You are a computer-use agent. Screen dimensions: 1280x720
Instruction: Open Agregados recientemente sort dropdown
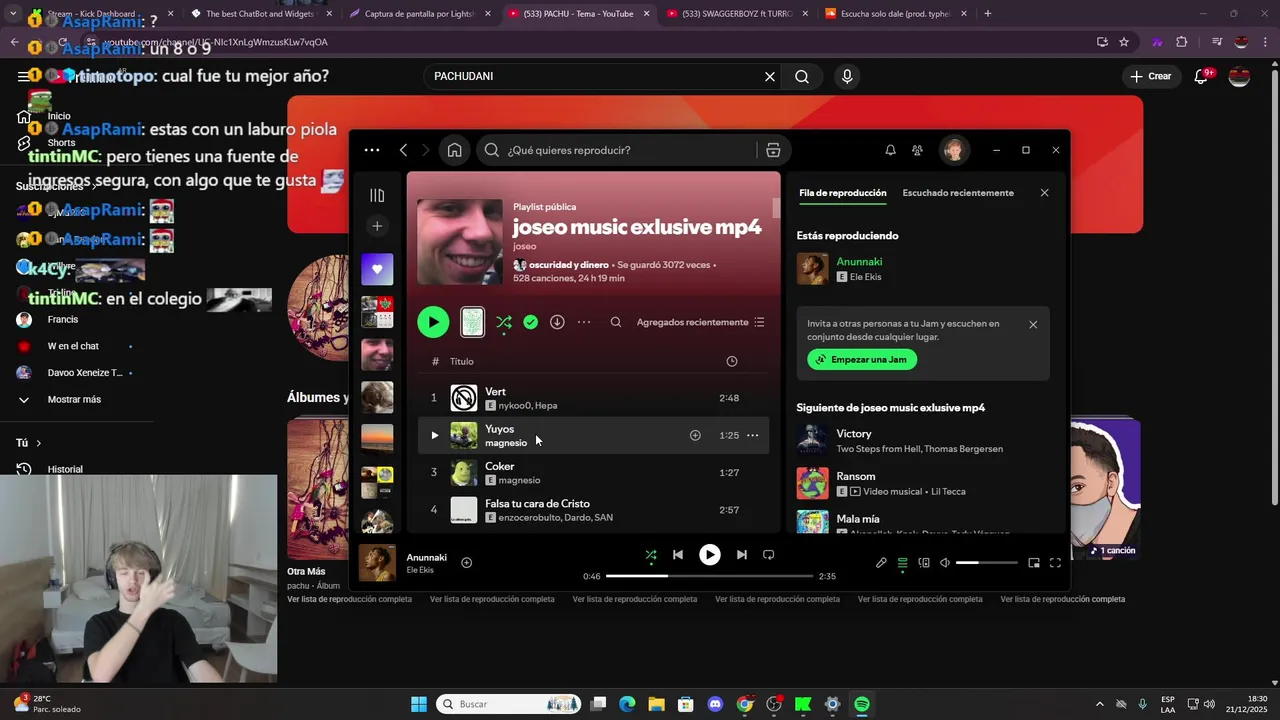[701, 322]
